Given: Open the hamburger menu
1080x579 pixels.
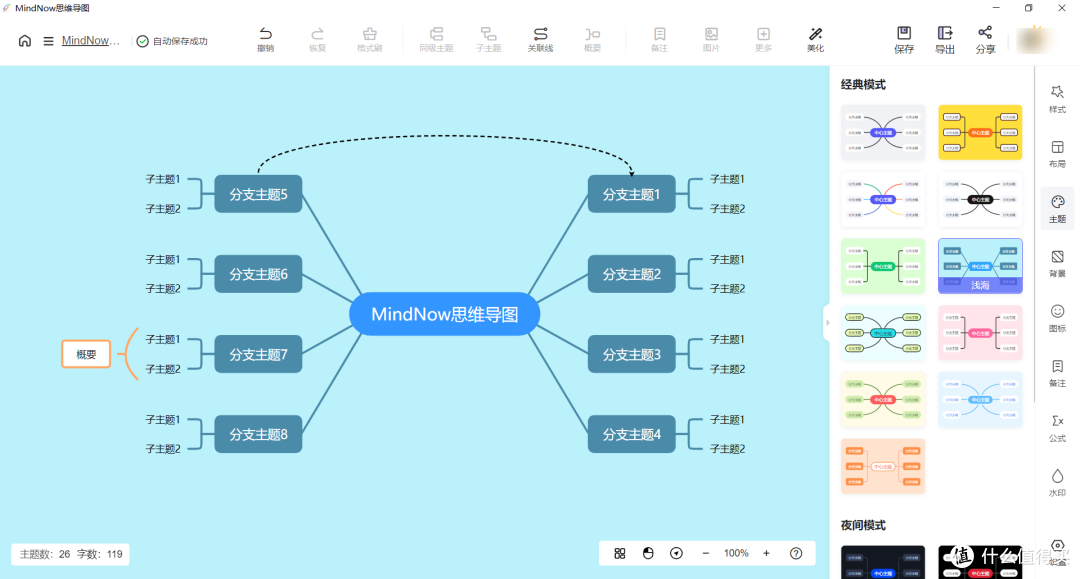Looking at the screenshot, I should (48, 41).
